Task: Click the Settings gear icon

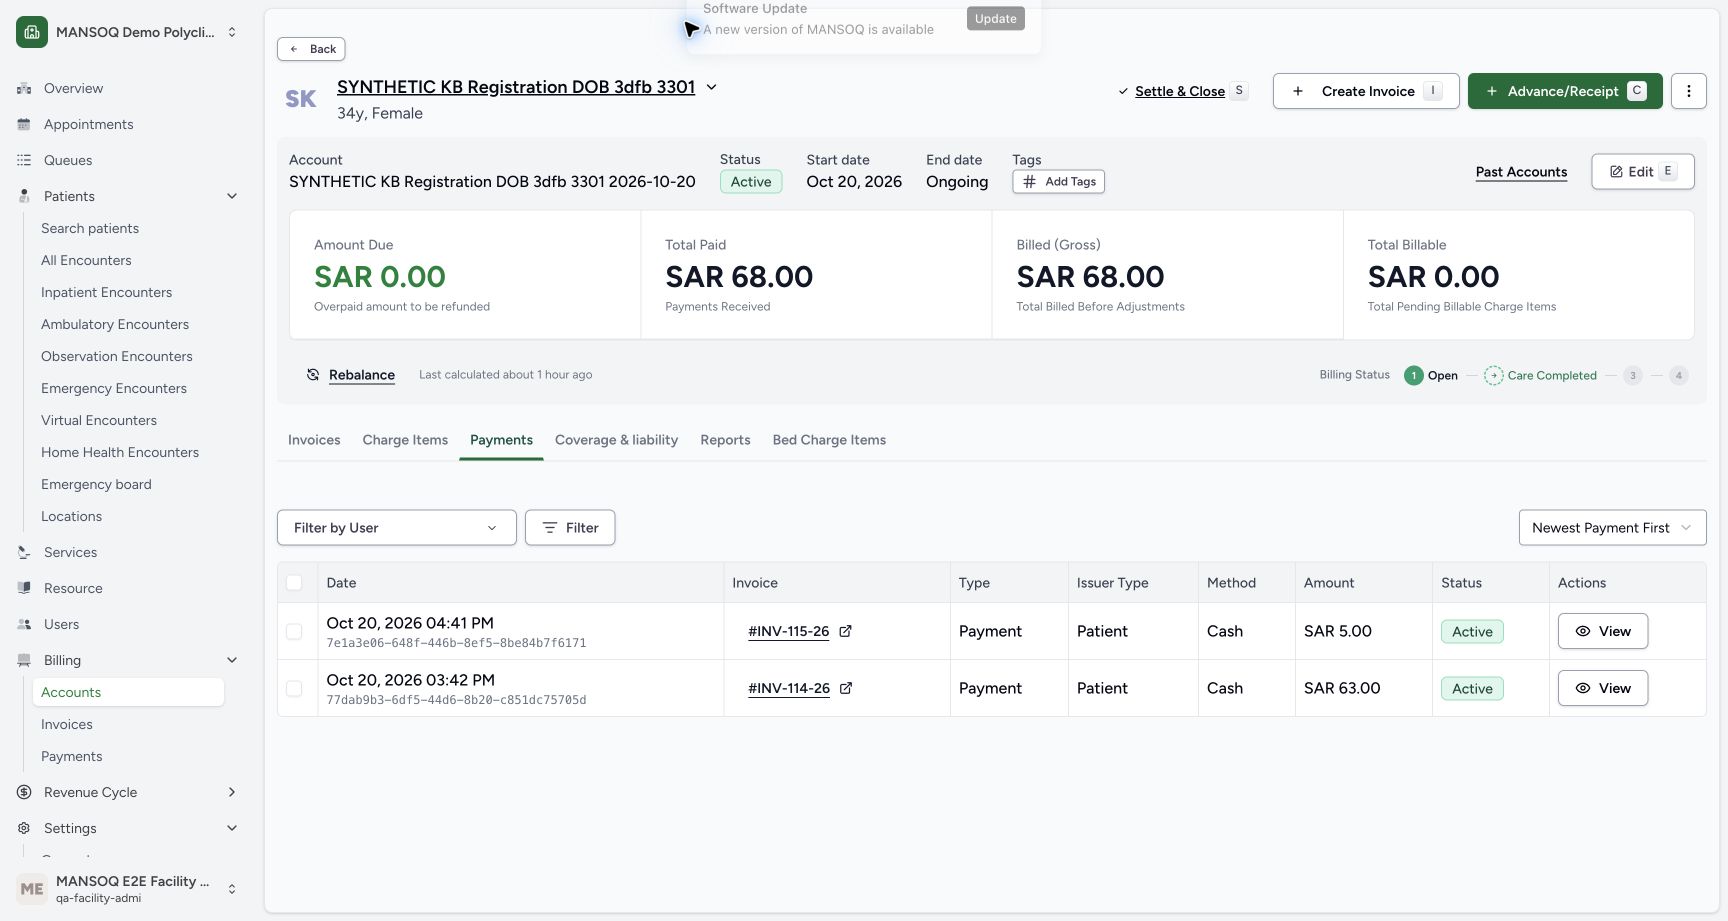Action: 24,828
